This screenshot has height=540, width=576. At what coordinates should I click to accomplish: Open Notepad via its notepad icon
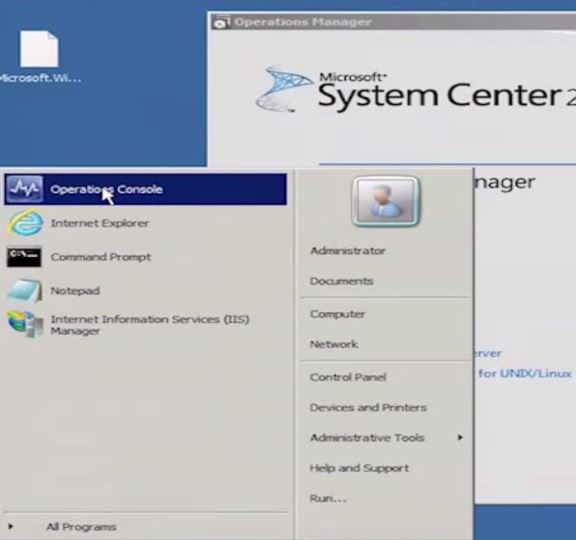(x=24, y=291)
